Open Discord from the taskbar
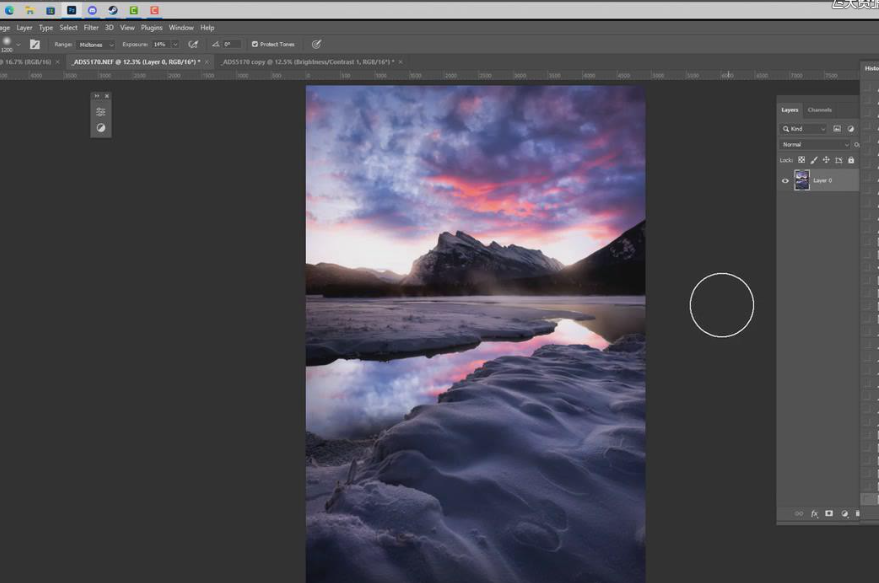This screenshot has height=583, width=879. coord(92,10)
